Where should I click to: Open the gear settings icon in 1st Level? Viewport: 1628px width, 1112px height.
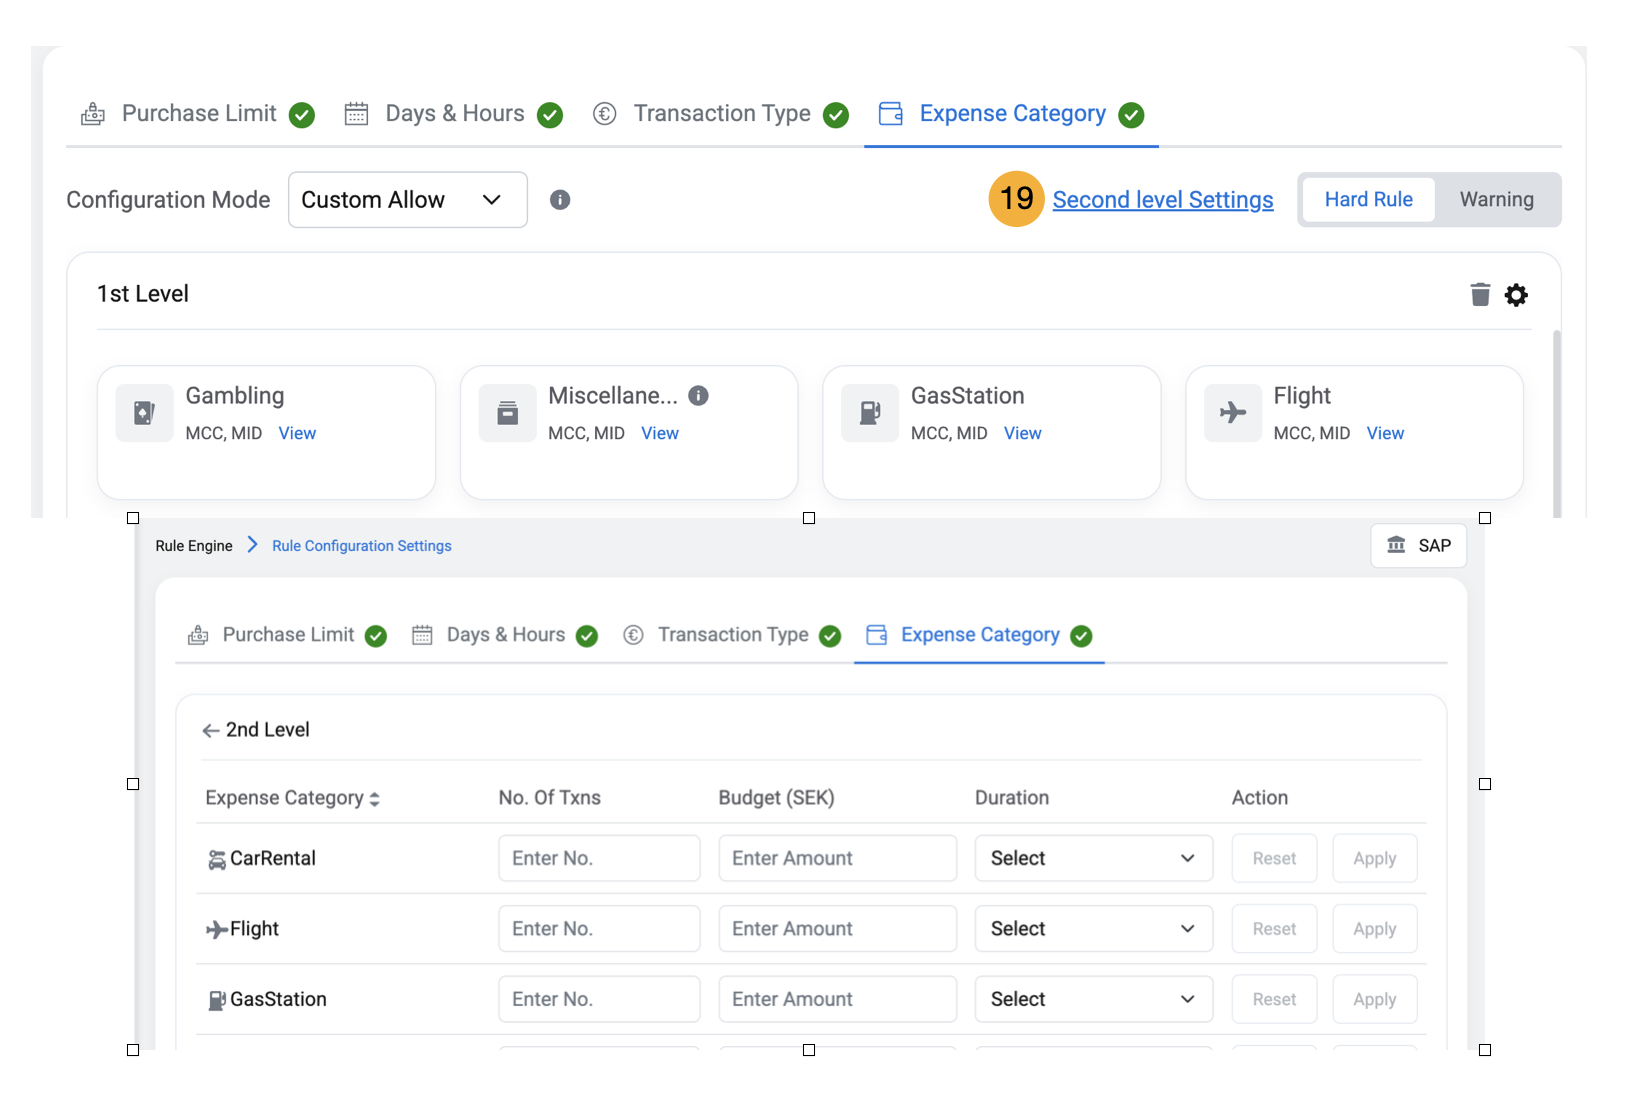(x=1516, y=295)
